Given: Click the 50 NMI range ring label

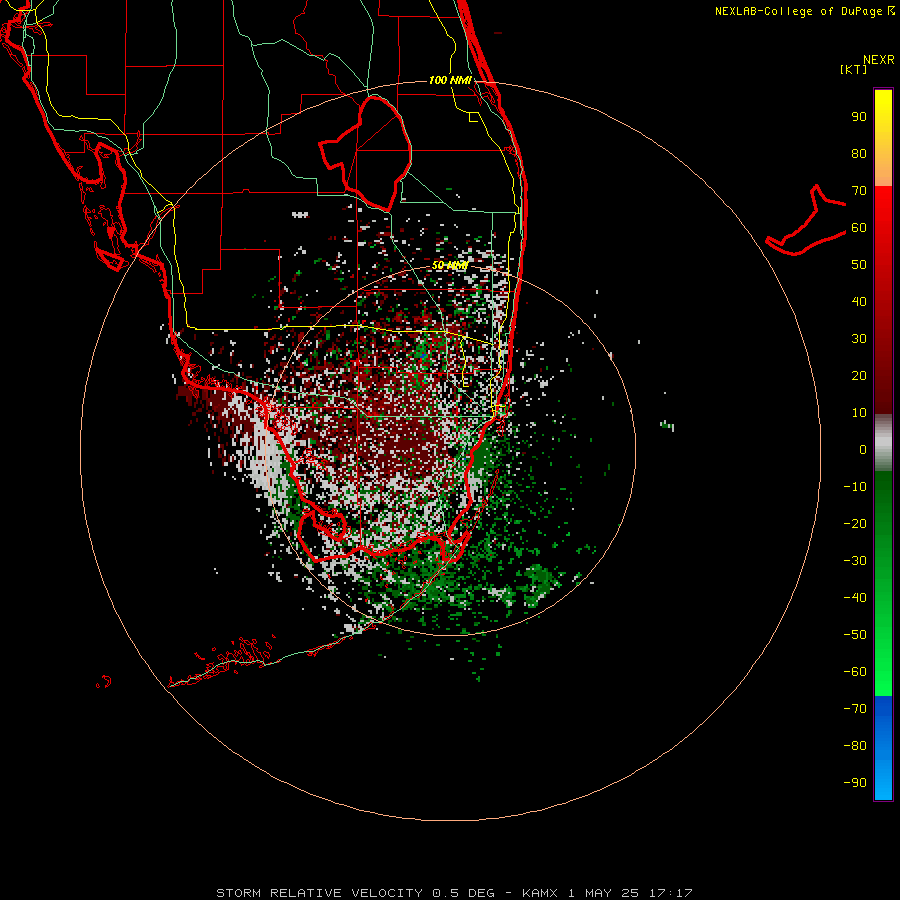Looking at the screenshot, I should (x=450, y=265).
